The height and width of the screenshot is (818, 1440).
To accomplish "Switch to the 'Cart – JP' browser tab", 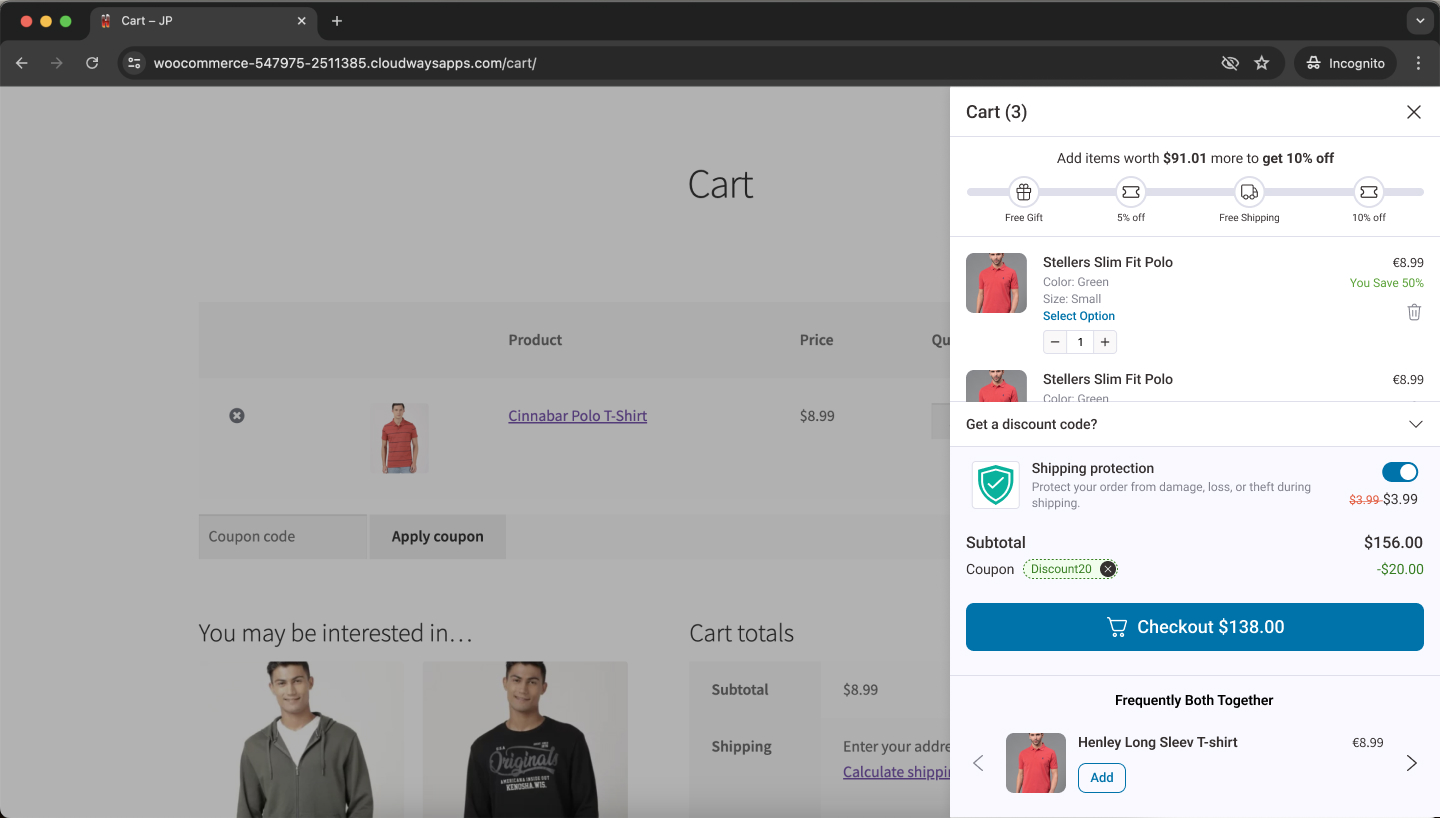I will (x=200, y=20).
